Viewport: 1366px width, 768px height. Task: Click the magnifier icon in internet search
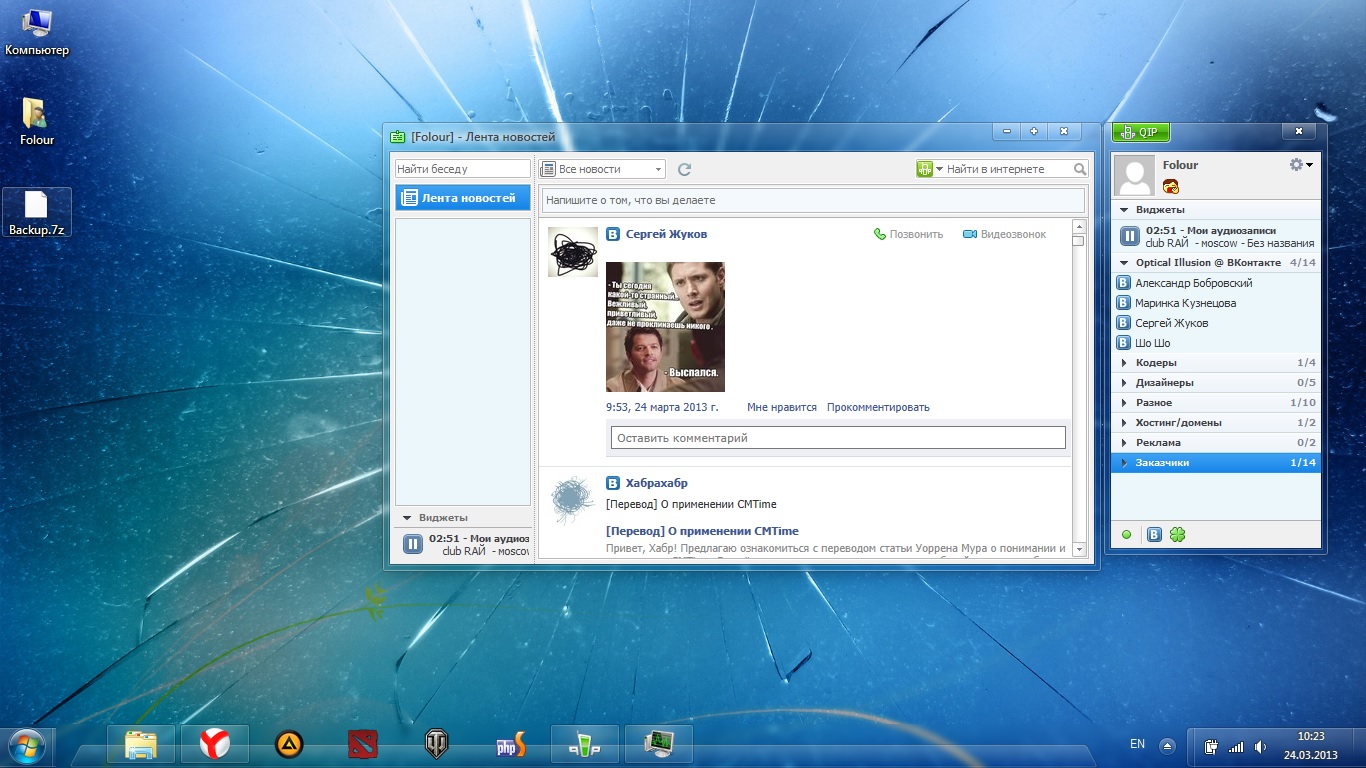[1080, 170]
